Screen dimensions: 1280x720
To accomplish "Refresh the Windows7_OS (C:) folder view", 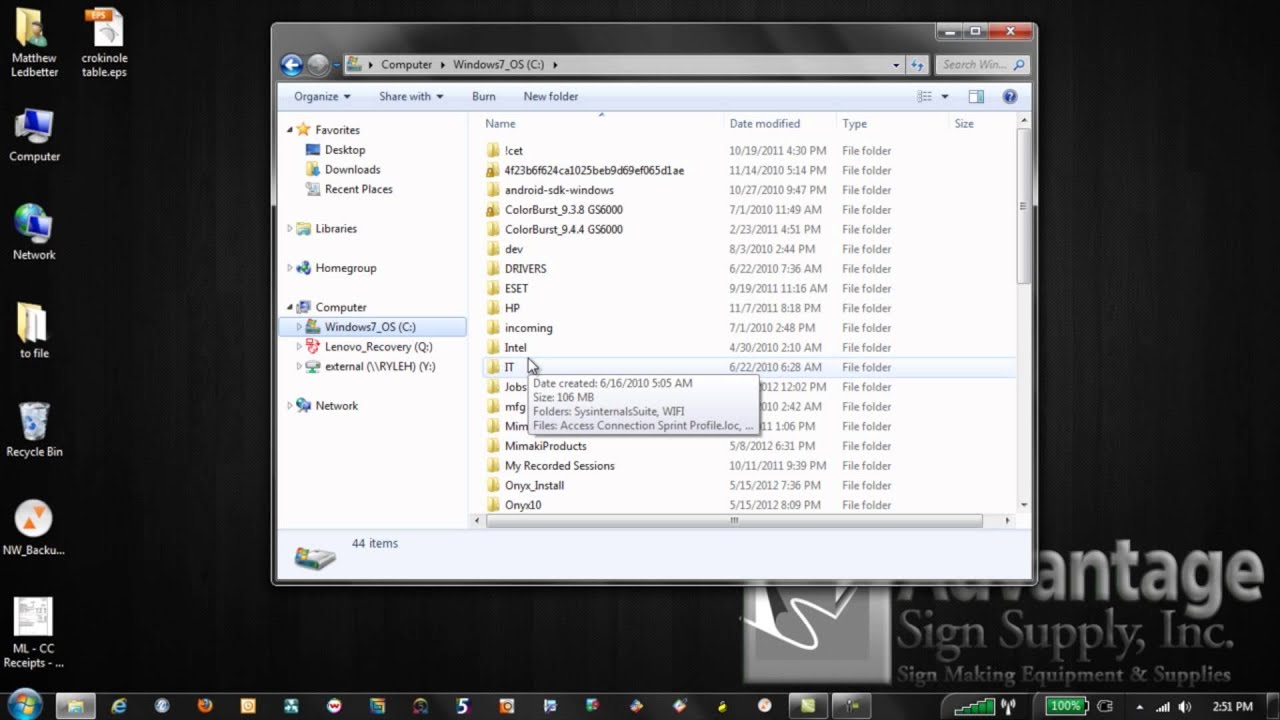I will [917, 65].
